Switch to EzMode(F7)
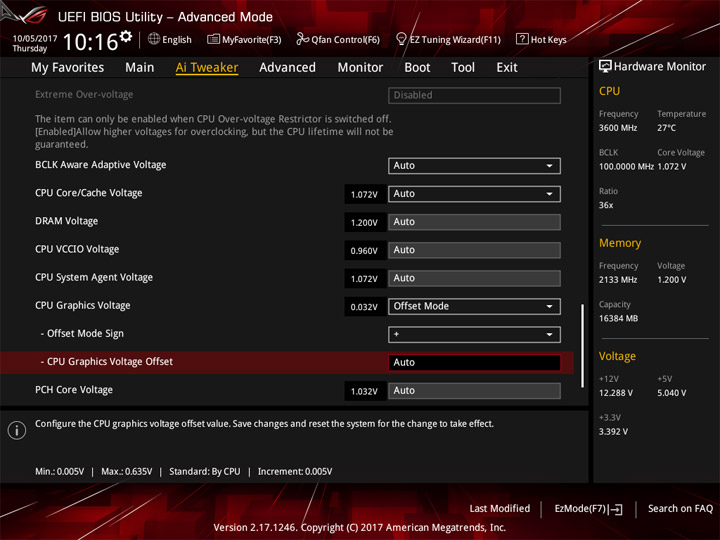Viewport: 720px width, 540px height. (x=589, y=509)
